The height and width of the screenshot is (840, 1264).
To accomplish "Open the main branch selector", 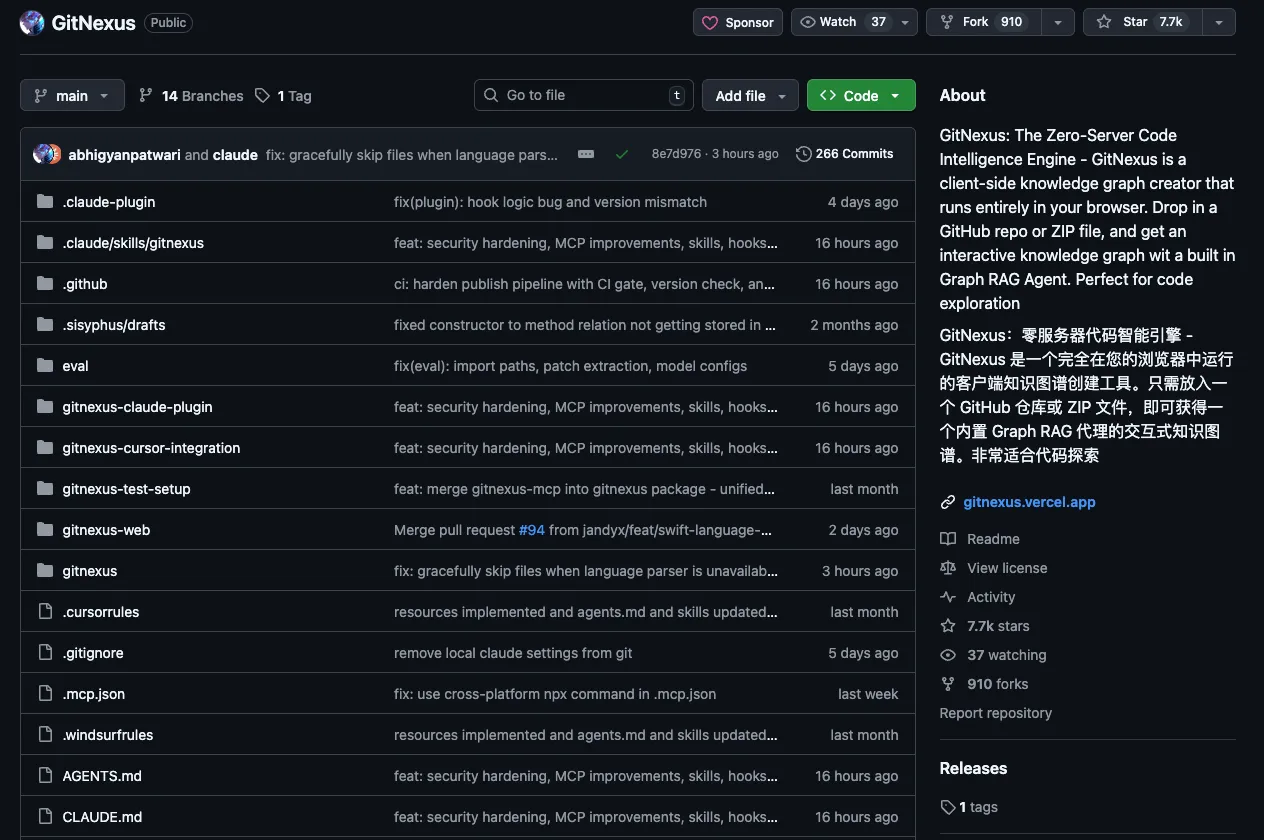I will click(x=72, y=96).
